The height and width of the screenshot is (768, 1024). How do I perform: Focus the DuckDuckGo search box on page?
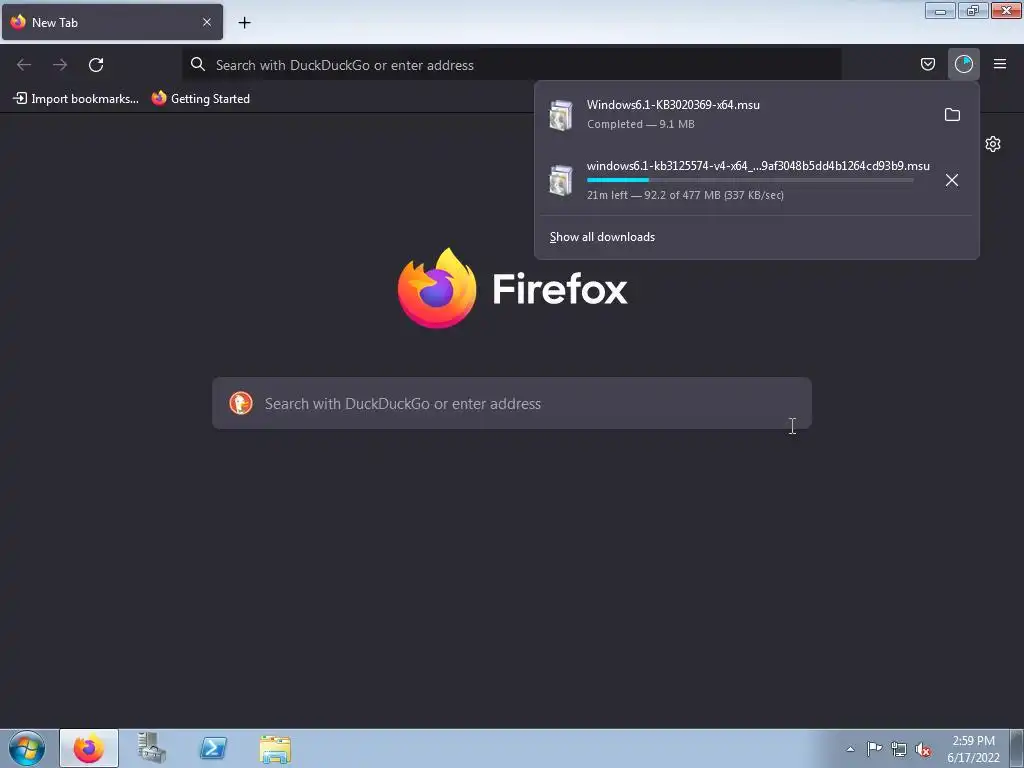click(x=512, y=403)
